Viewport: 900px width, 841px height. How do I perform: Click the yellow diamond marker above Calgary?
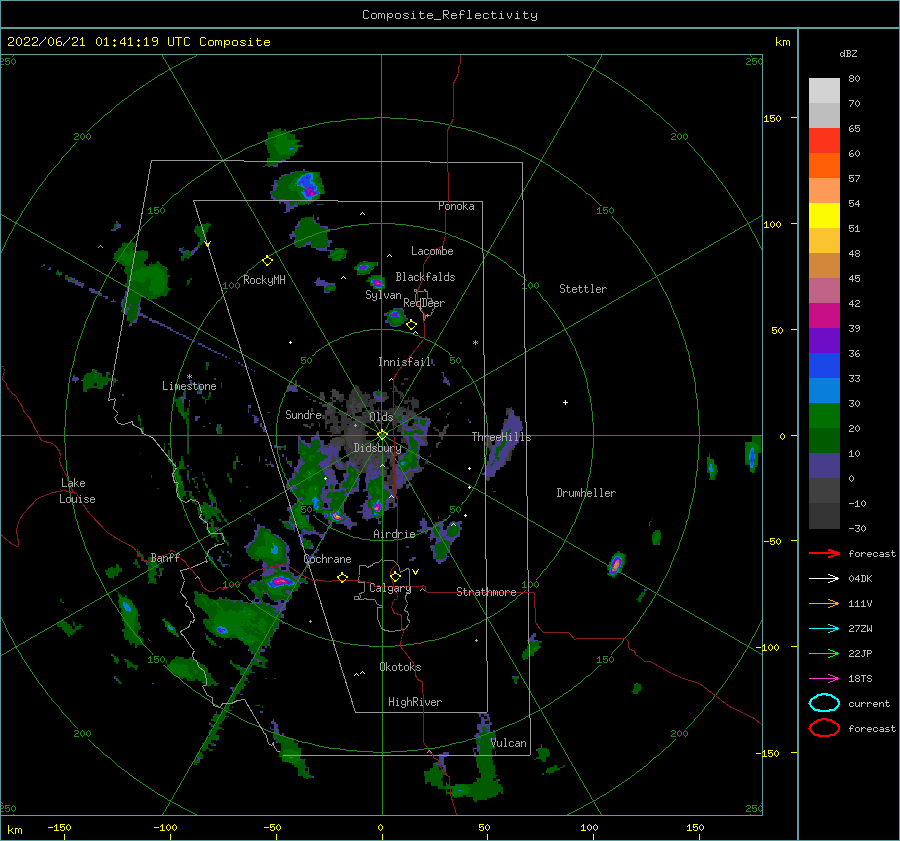pos(395,576)
